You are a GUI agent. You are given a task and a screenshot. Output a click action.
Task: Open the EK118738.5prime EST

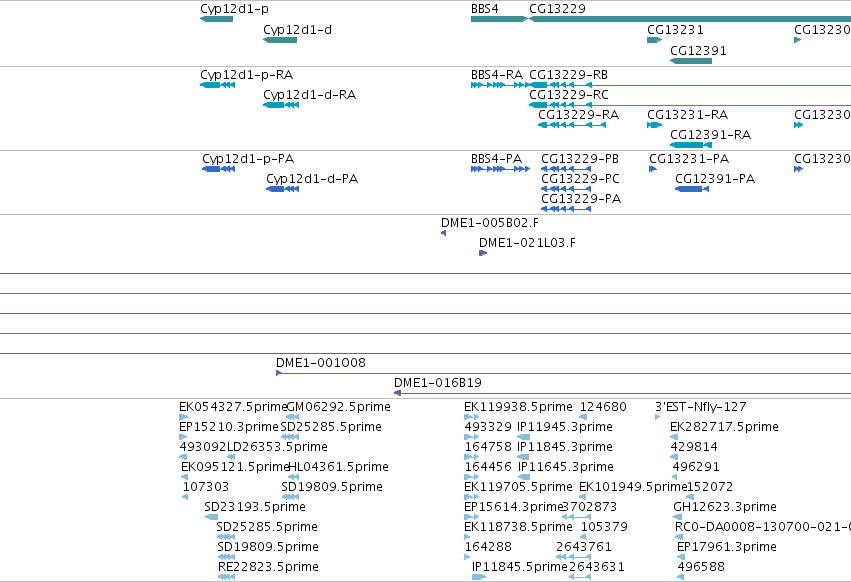click(468, 537)
